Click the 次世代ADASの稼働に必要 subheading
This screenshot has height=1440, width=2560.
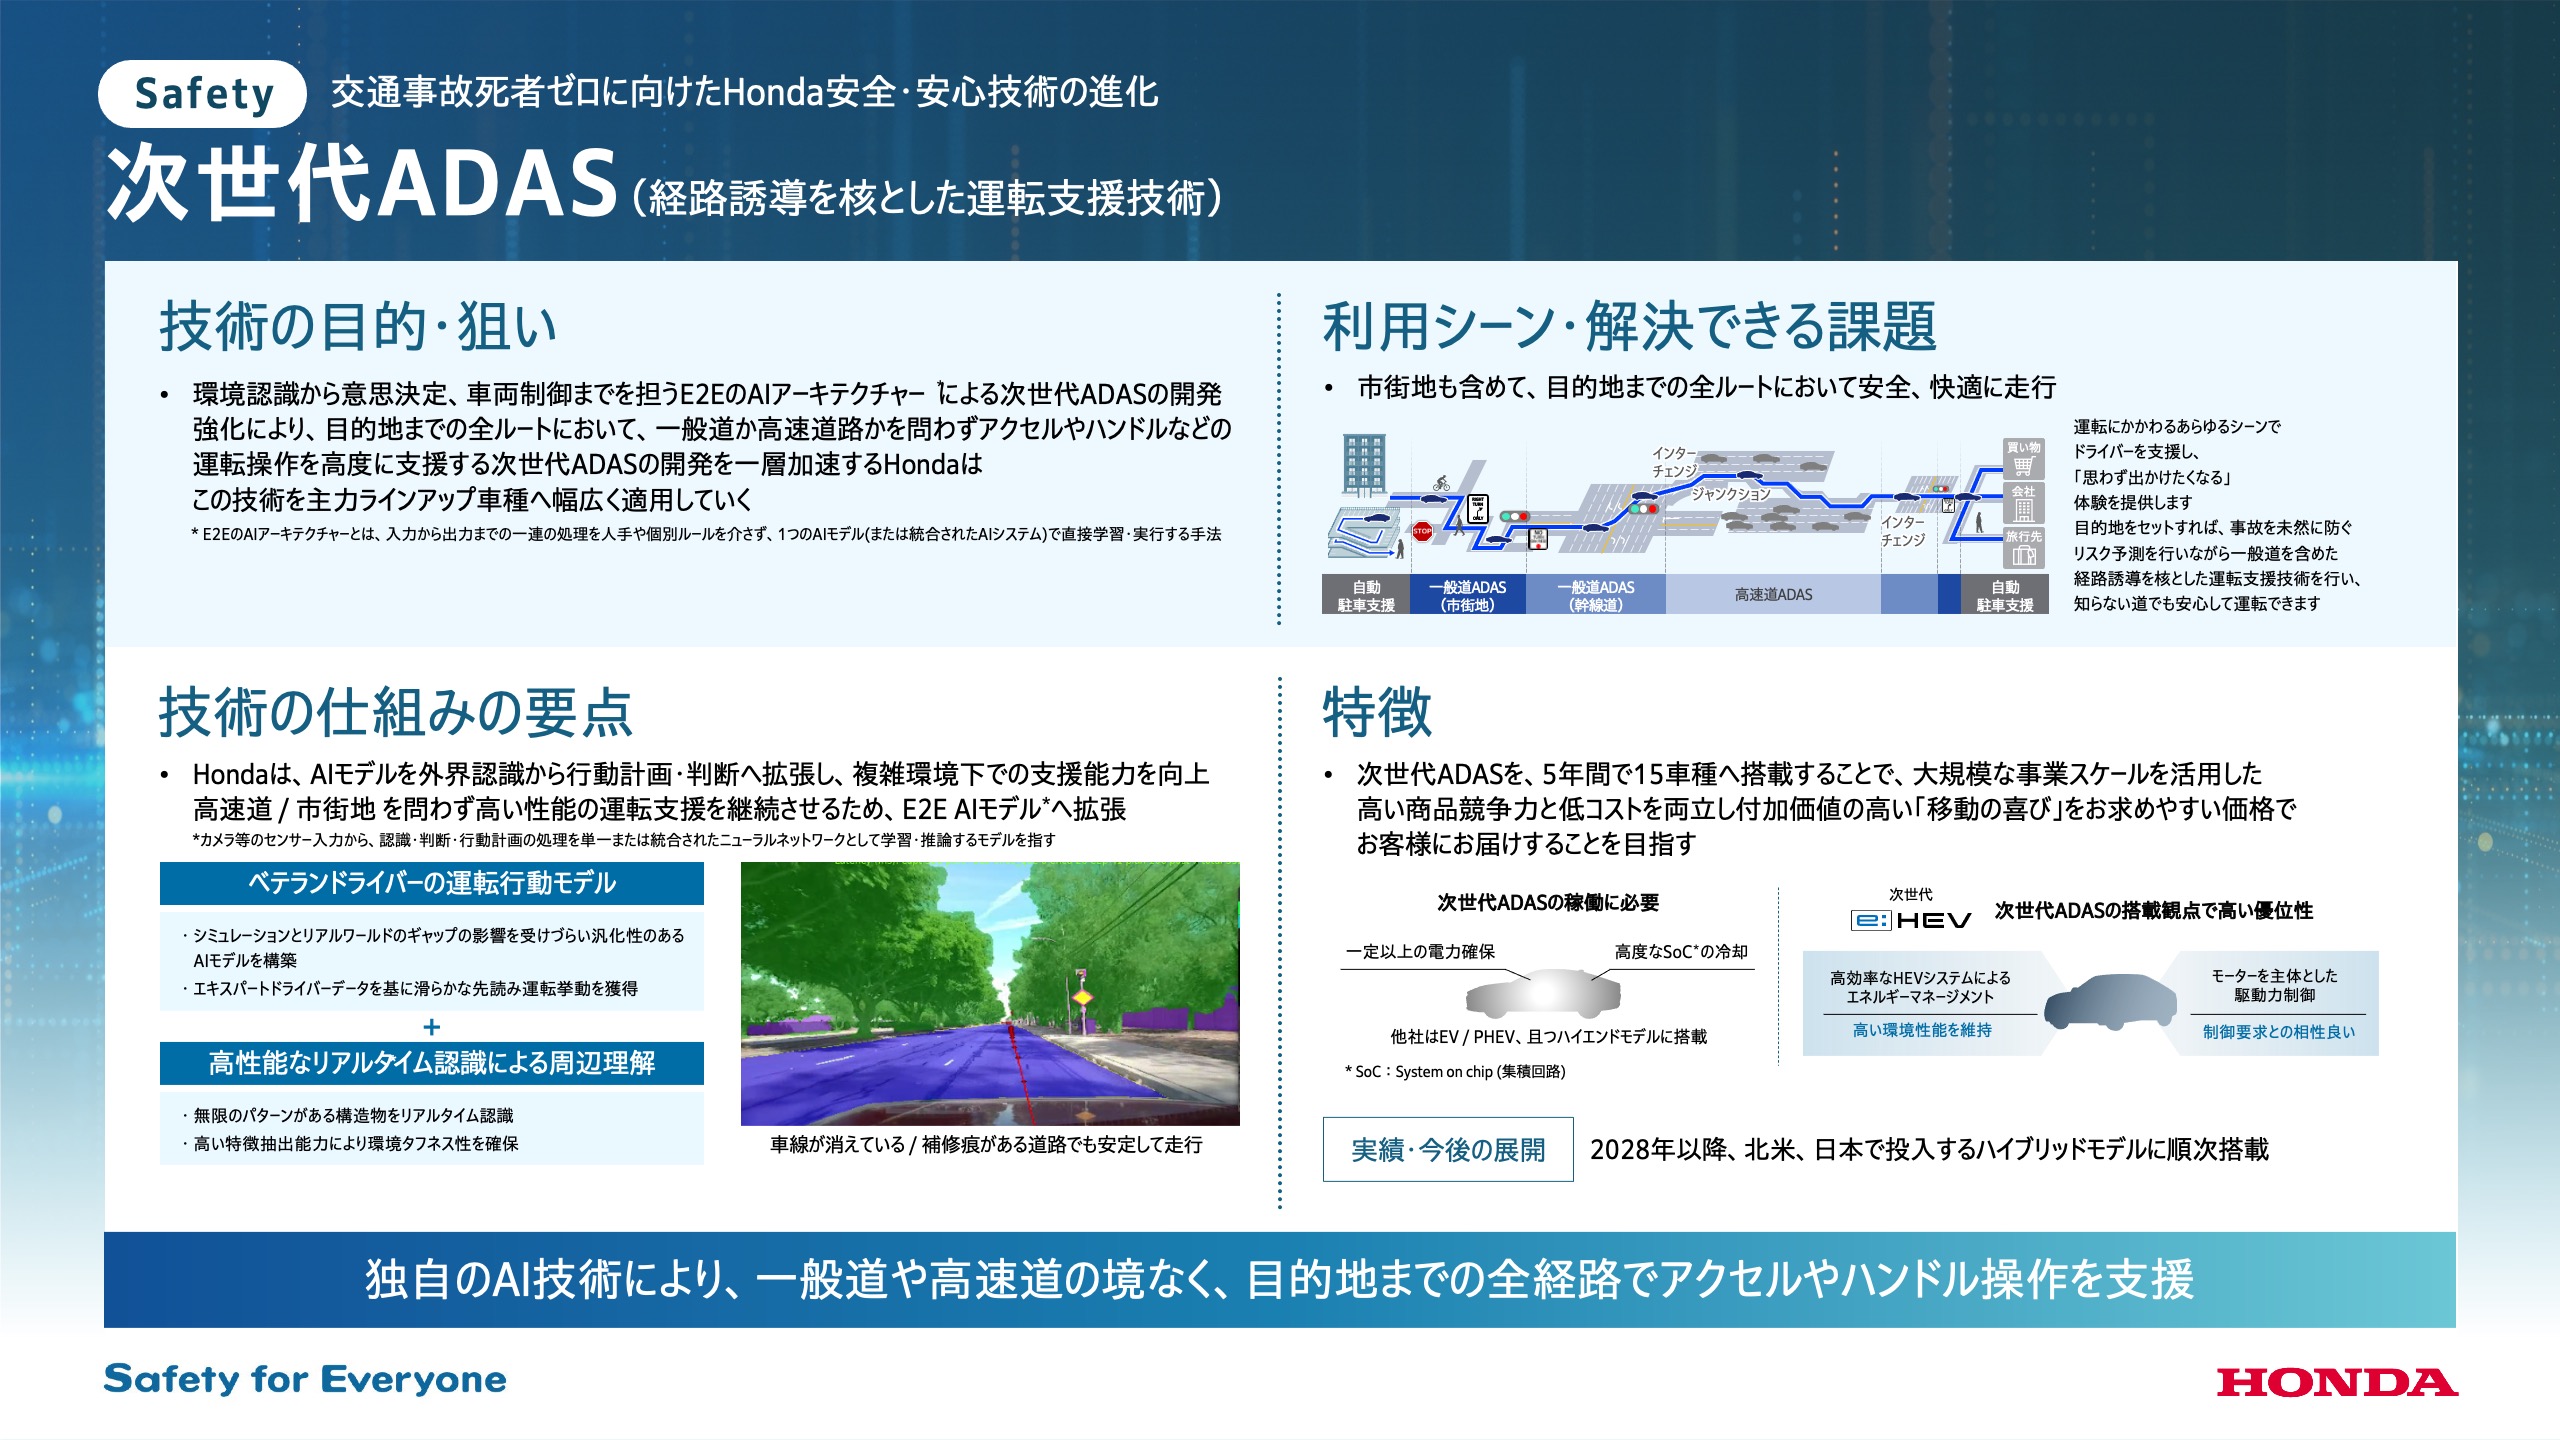click(1548, 902)
